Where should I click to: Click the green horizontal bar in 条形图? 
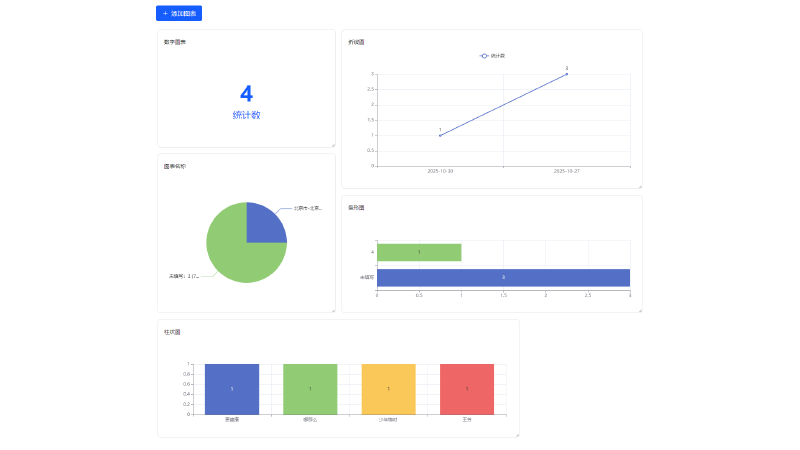coord(419,252)
